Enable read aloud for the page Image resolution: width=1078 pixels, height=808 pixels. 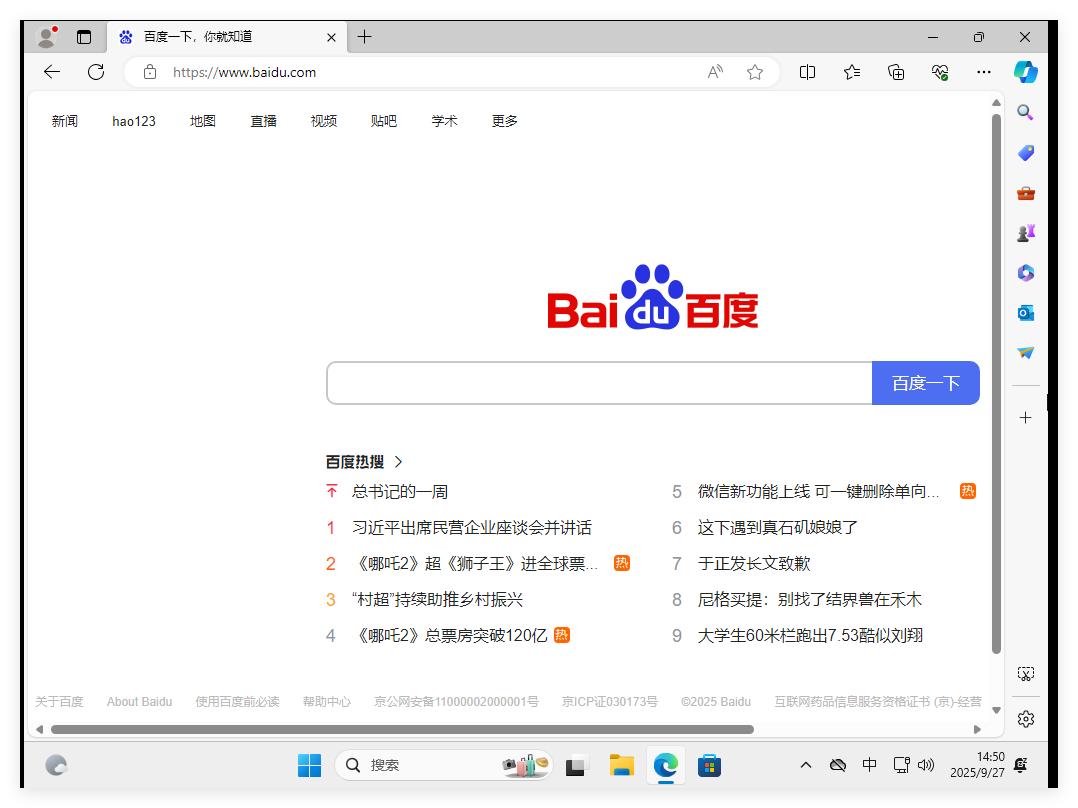(x=715, y=72)
